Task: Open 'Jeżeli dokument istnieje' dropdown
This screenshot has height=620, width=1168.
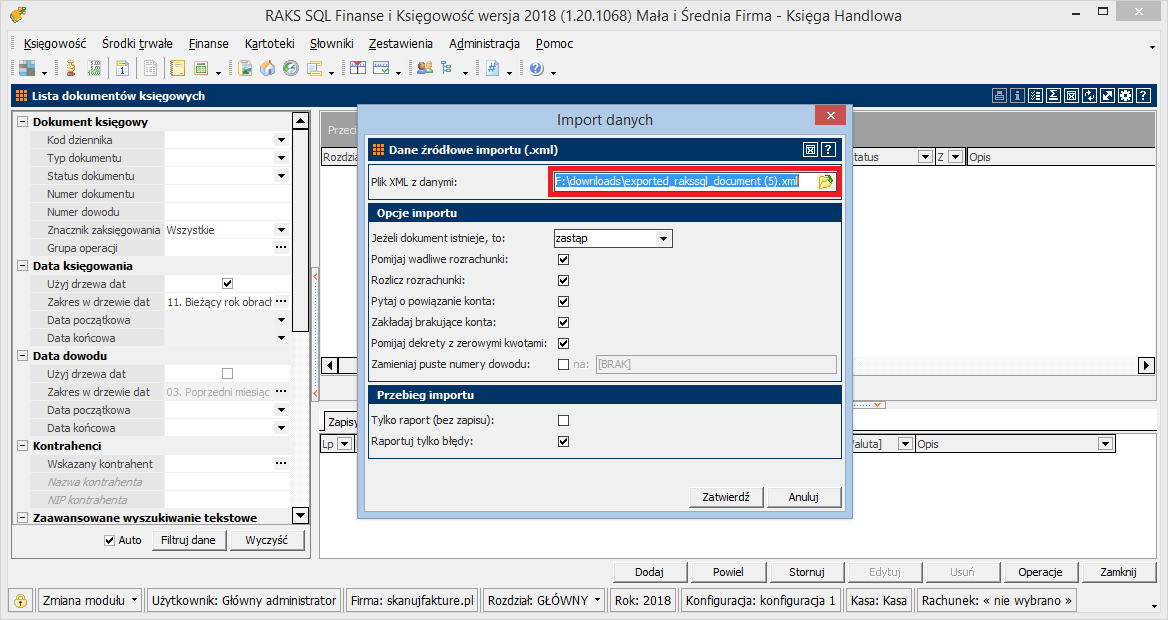Action: coord(662,238)
